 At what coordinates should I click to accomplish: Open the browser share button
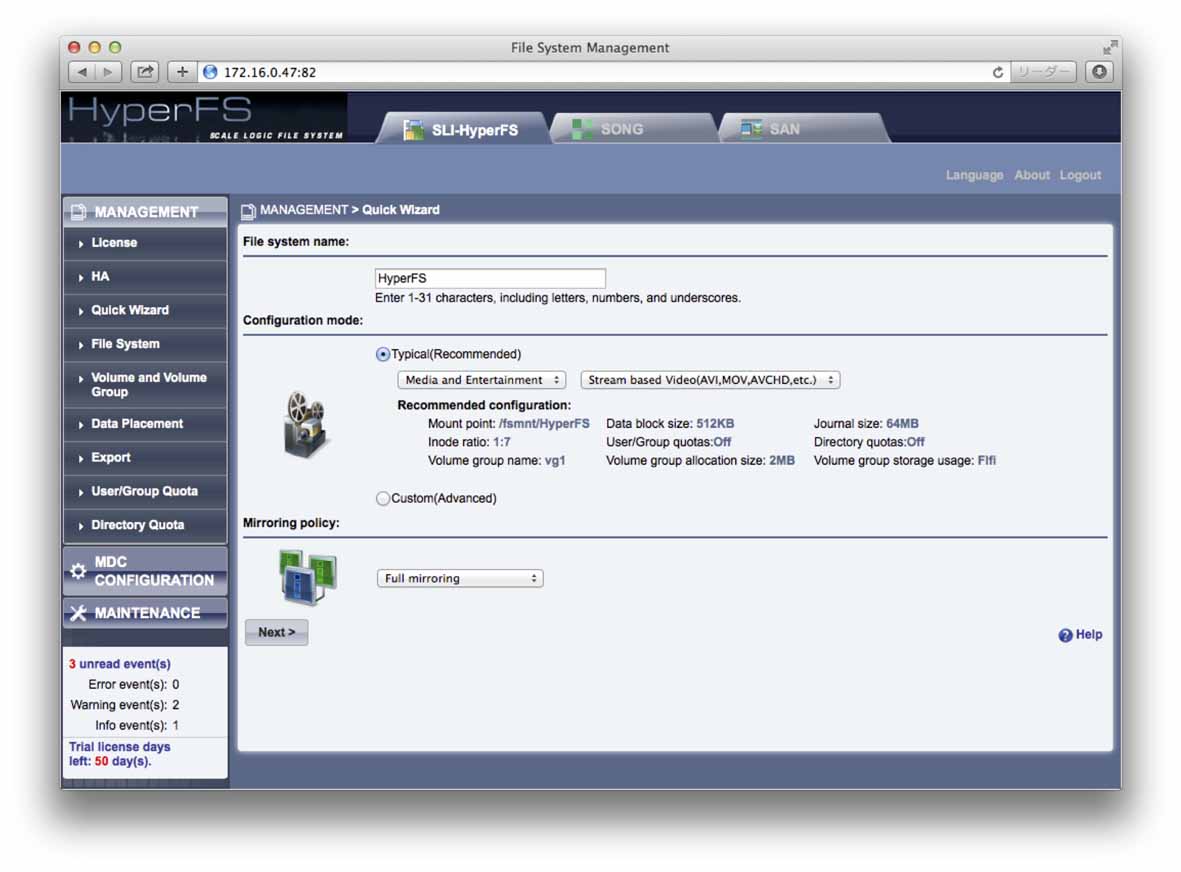[145, 72]
